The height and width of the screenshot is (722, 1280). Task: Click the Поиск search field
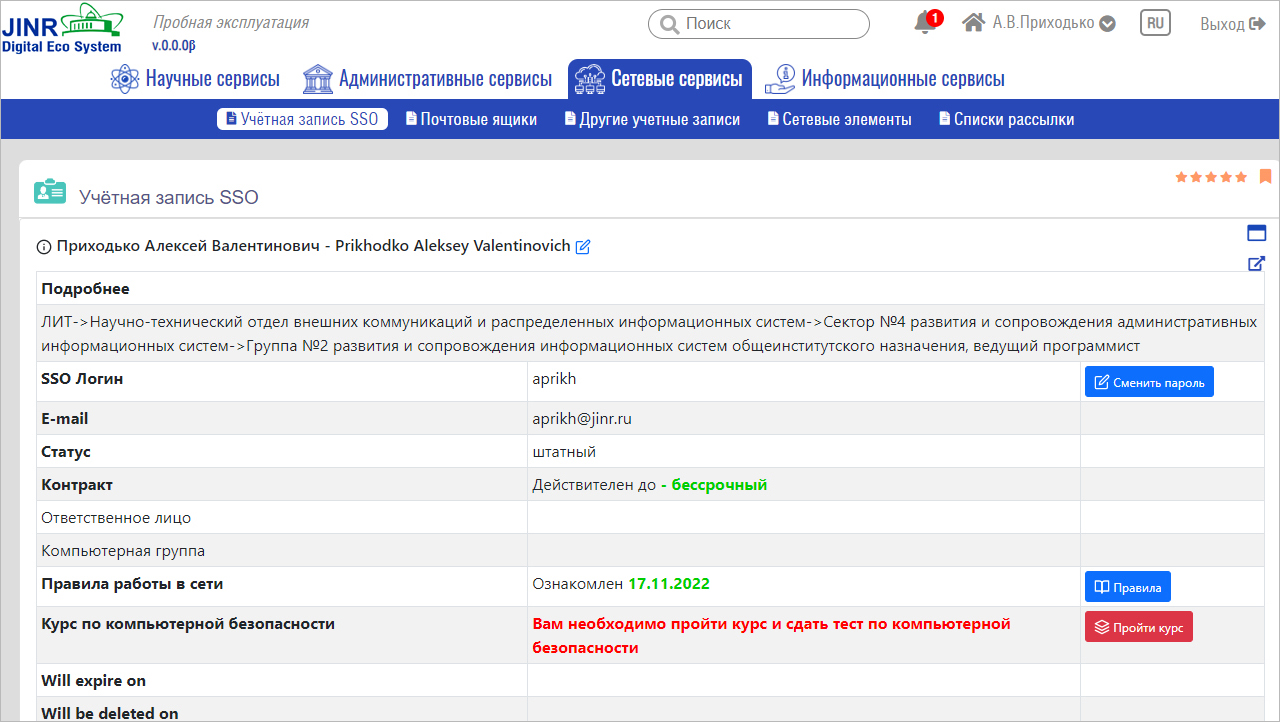click(759, 24)
